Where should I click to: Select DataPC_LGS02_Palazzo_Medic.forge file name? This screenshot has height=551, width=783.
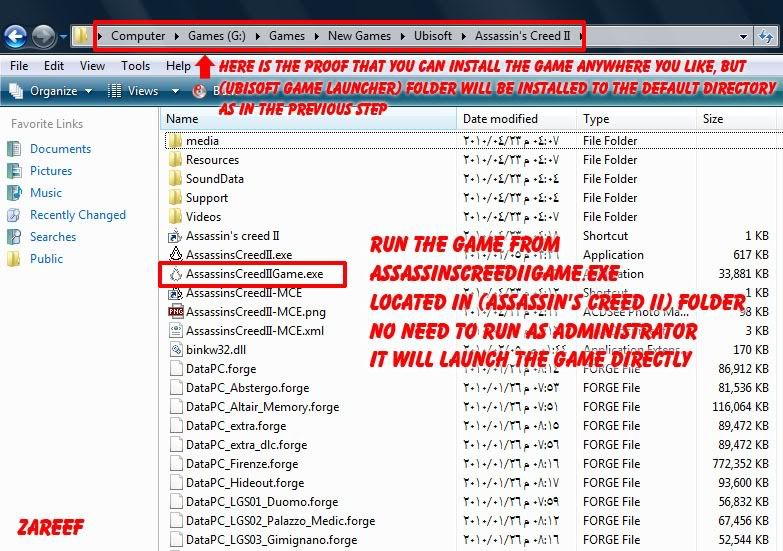280,521
